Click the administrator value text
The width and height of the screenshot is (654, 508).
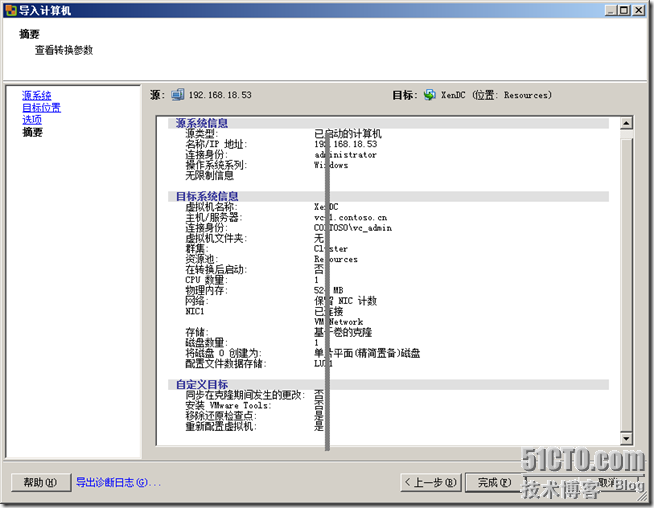click(345, 155)
